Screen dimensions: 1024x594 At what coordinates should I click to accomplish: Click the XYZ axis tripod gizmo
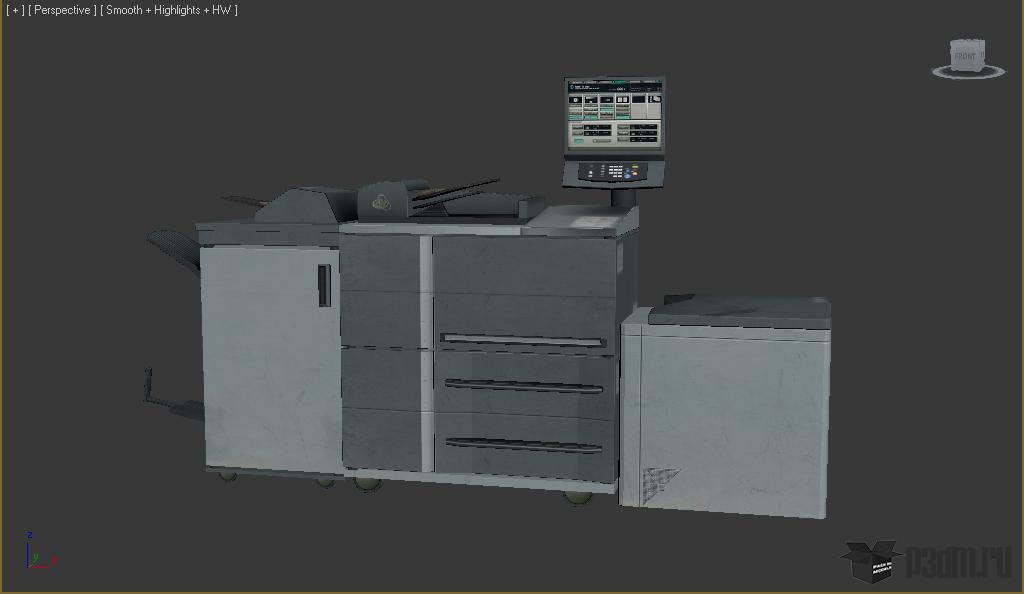click(36, 552)
